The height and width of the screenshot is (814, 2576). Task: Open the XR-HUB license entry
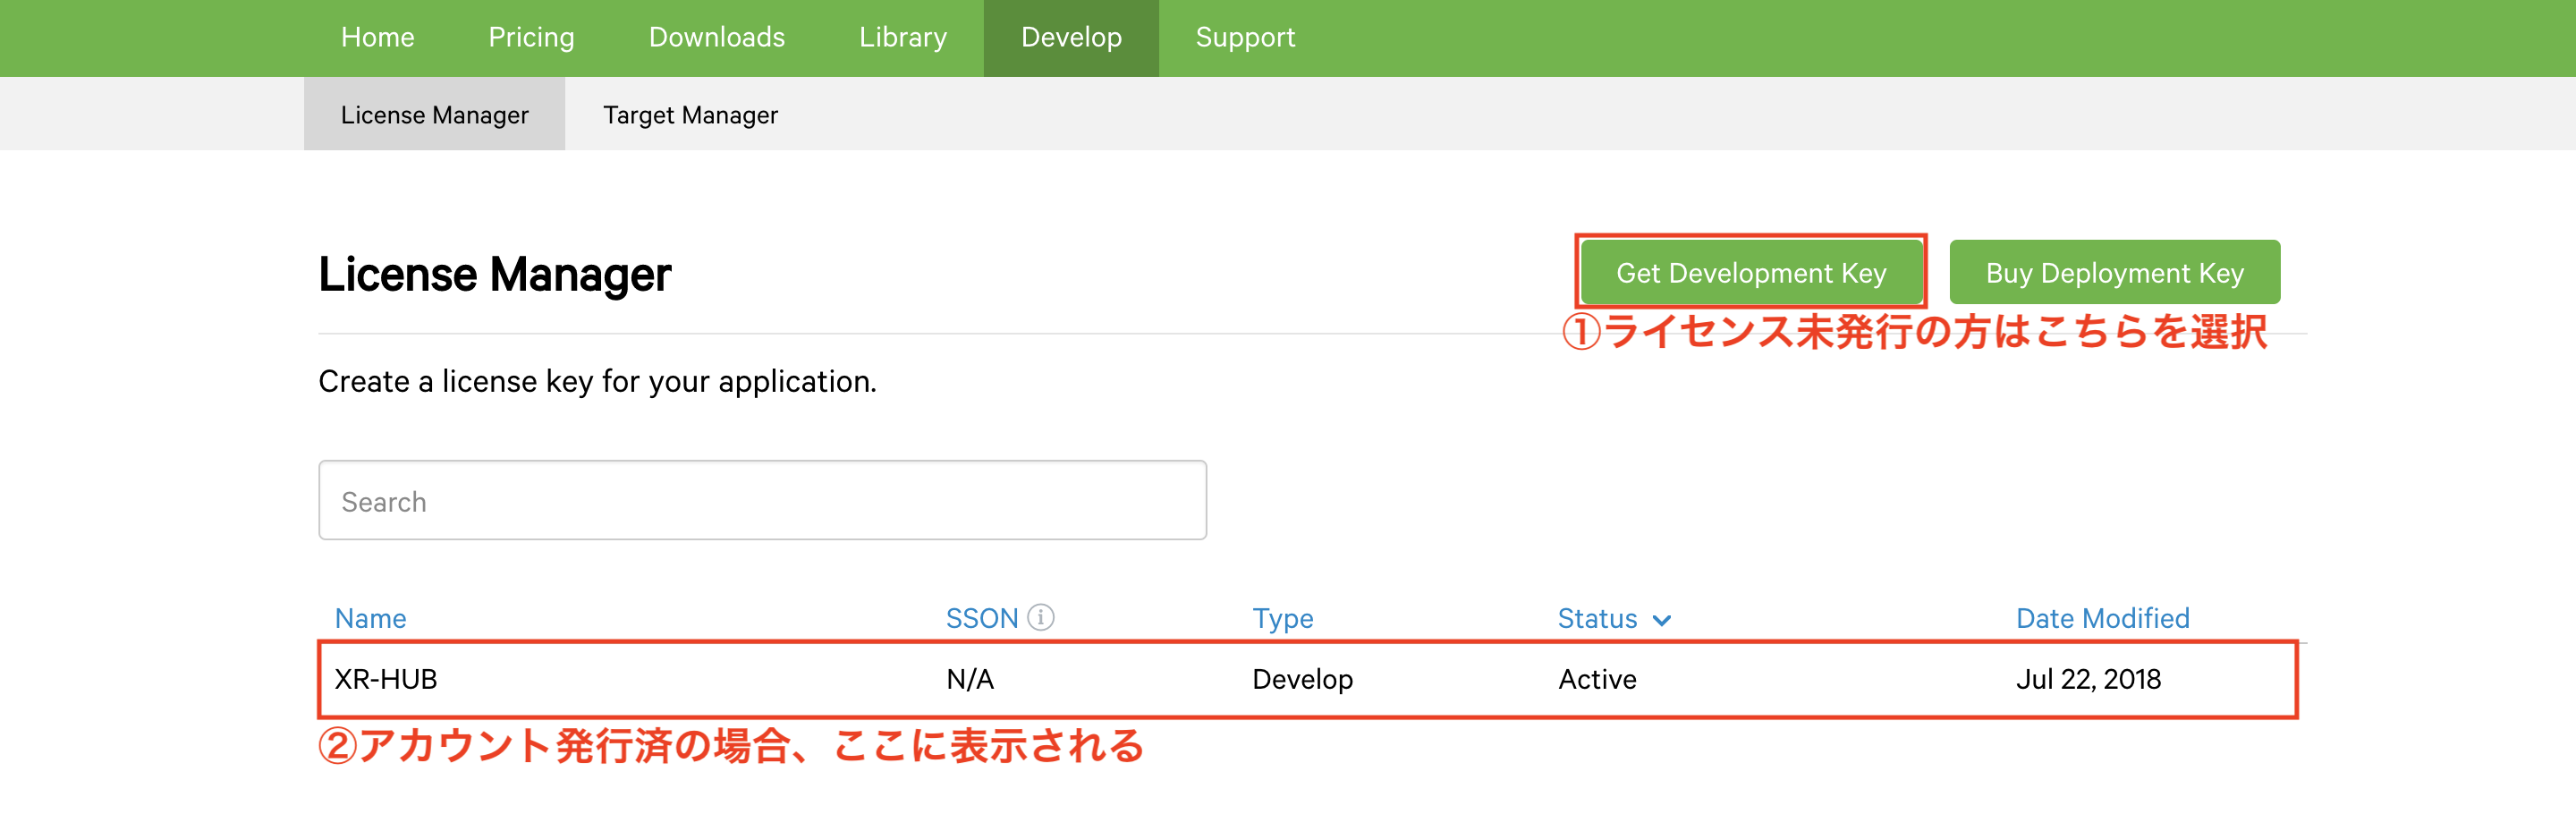(386, 679)
